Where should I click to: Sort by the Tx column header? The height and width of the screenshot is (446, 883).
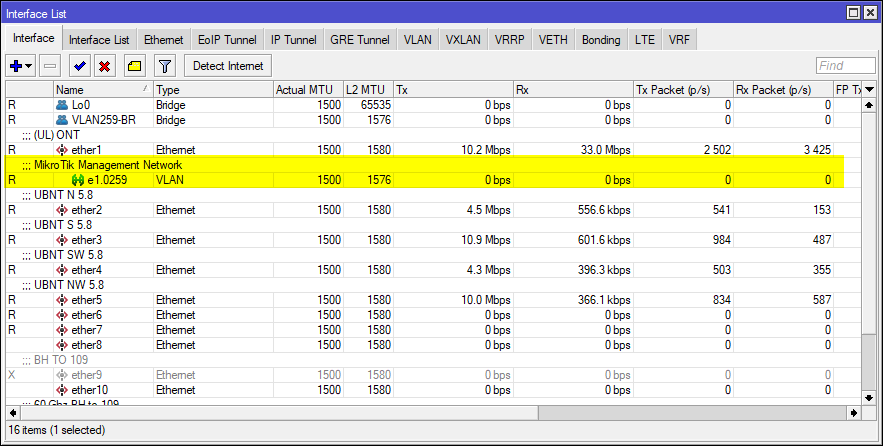pyautogui.click(x=453, y=90)
